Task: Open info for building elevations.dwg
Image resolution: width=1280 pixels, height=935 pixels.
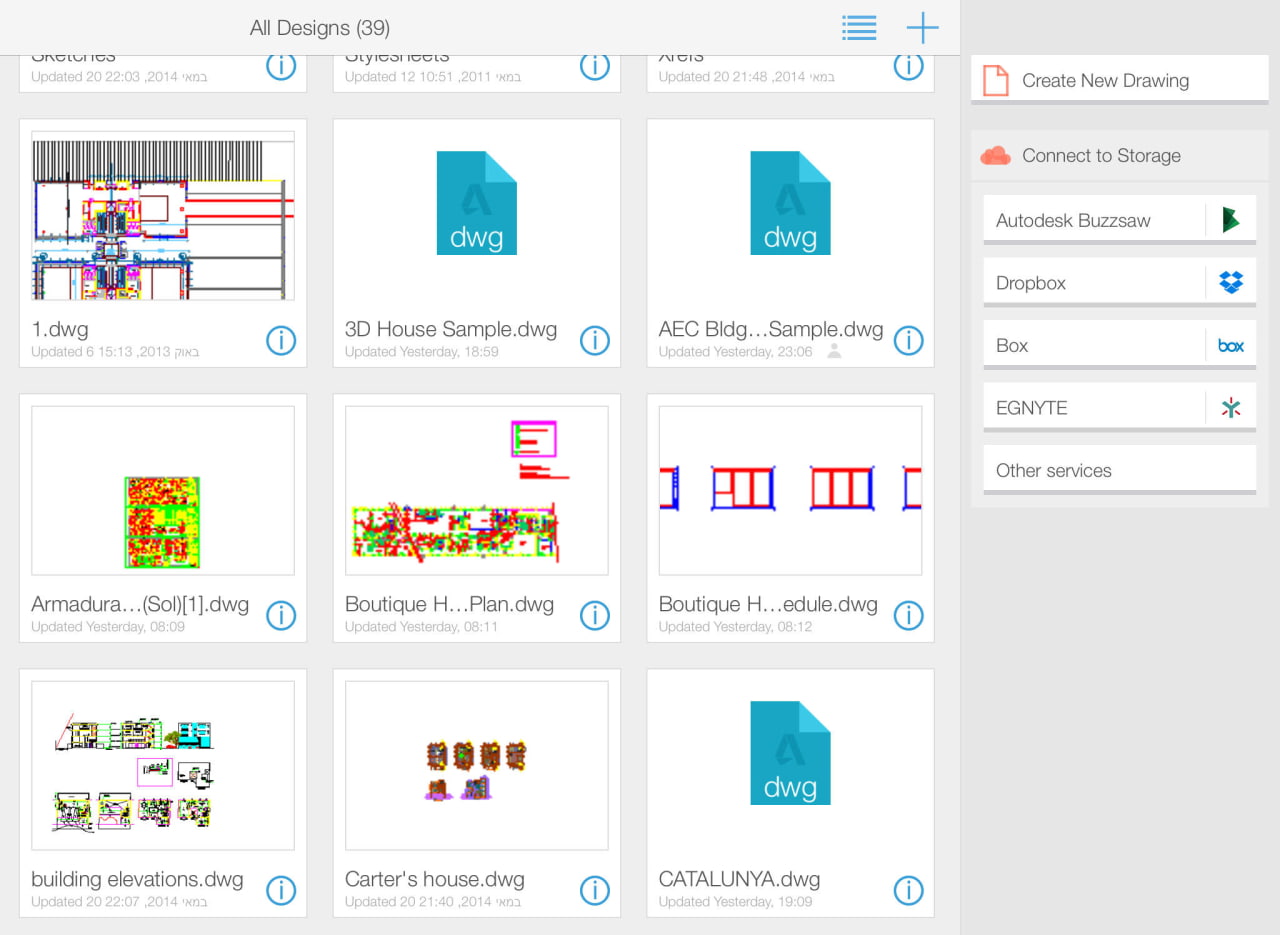Action: (x=281, y=890)
